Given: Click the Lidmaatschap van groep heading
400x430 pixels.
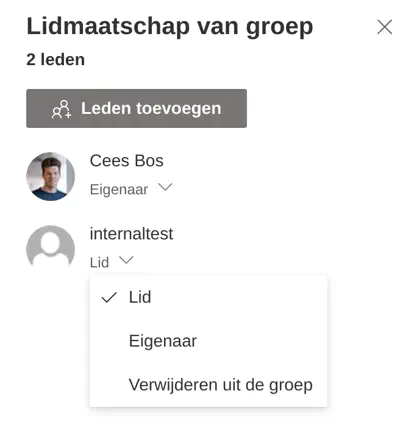Looking at the screenshot, I should pos(170,27).
